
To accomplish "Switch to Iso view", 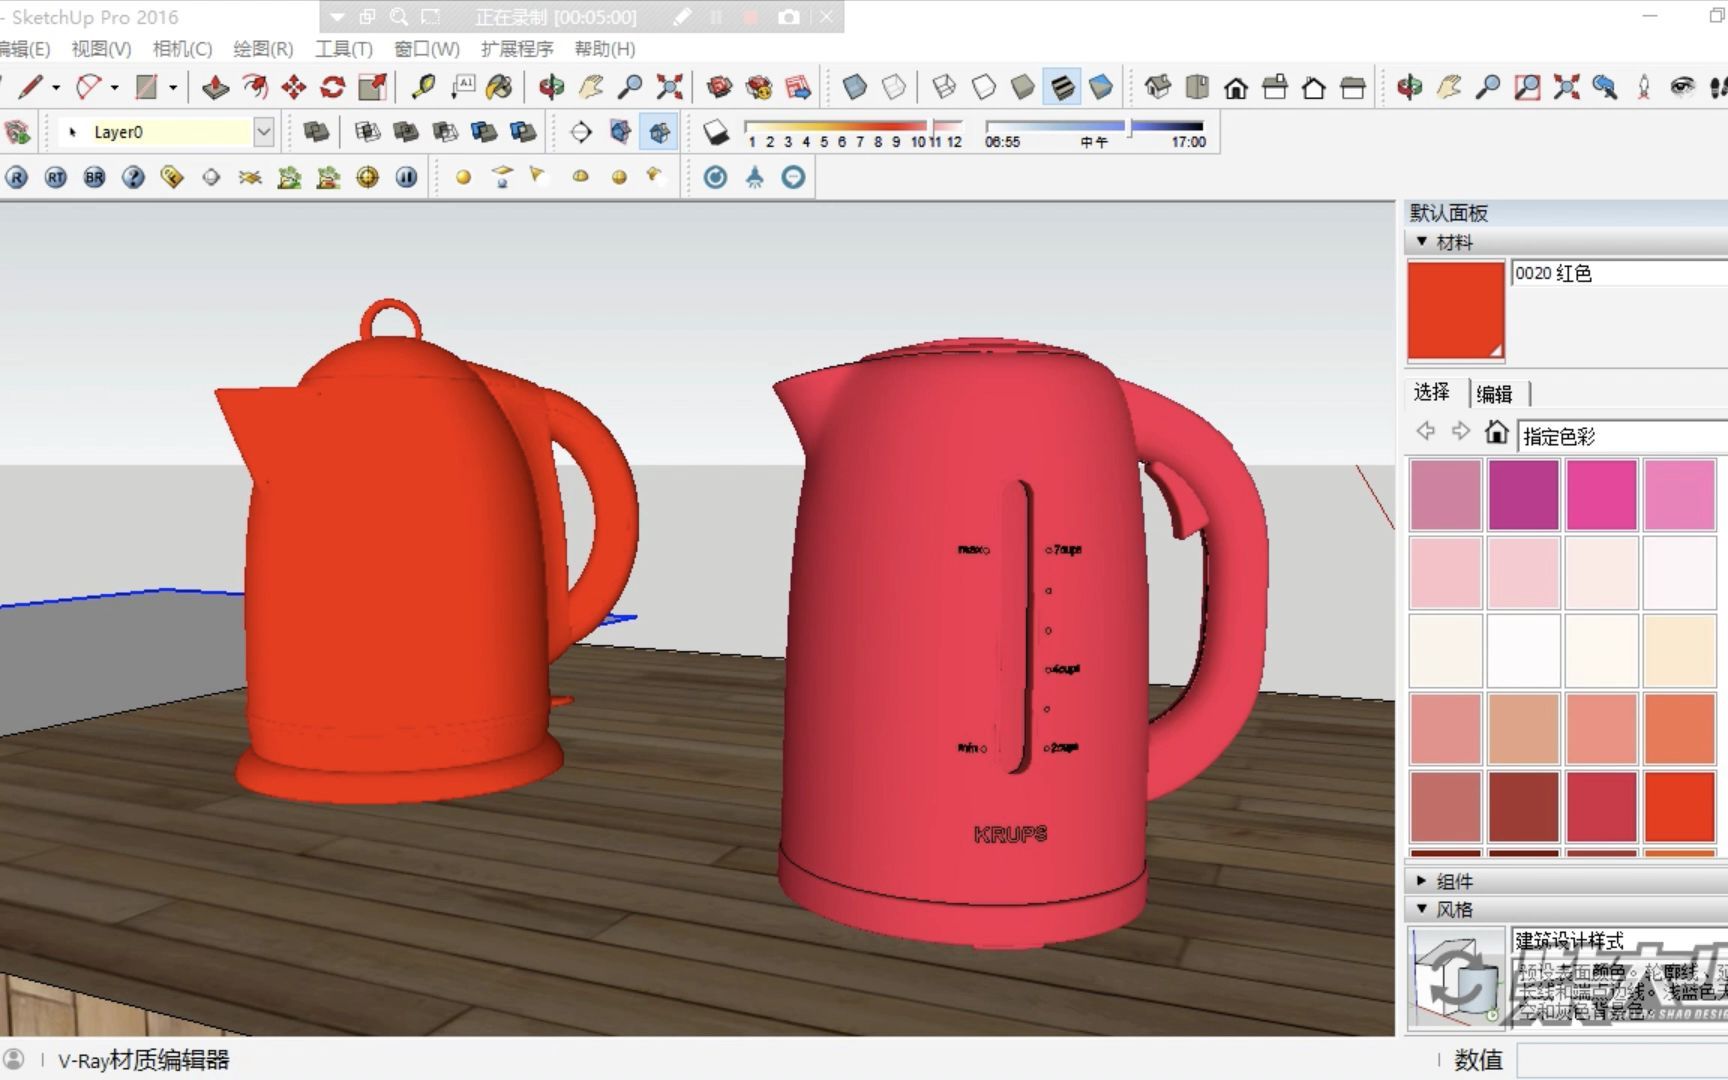I will coord(1158,88).
